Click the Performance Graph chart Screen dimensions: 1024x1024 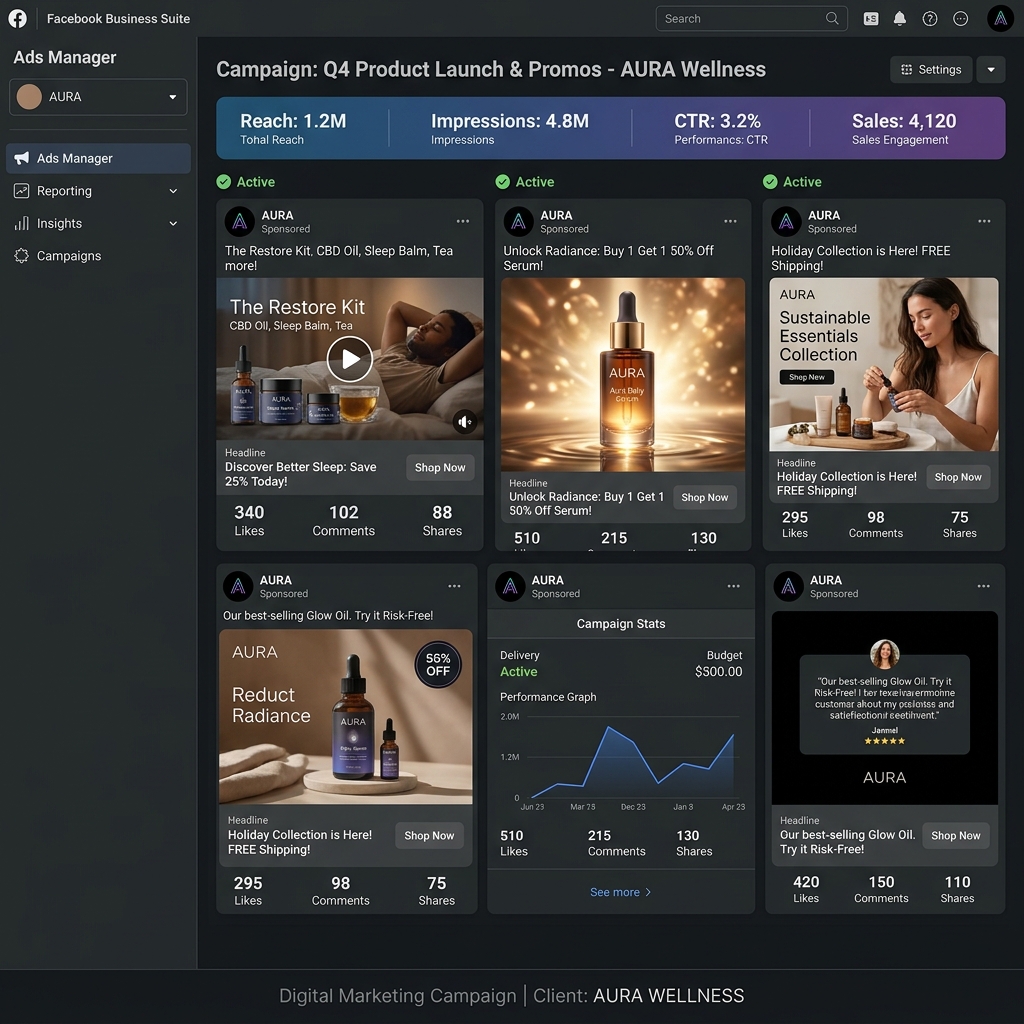click(x=622, y=761)
